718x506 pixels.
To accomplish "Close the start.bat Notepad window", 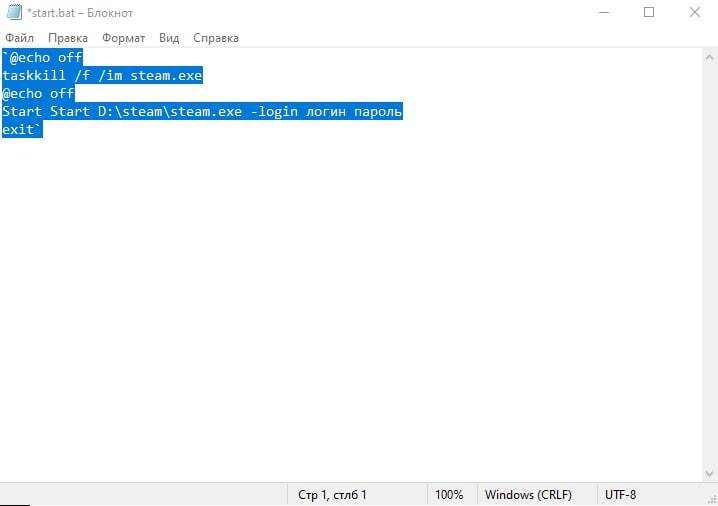I will (695, 12).
